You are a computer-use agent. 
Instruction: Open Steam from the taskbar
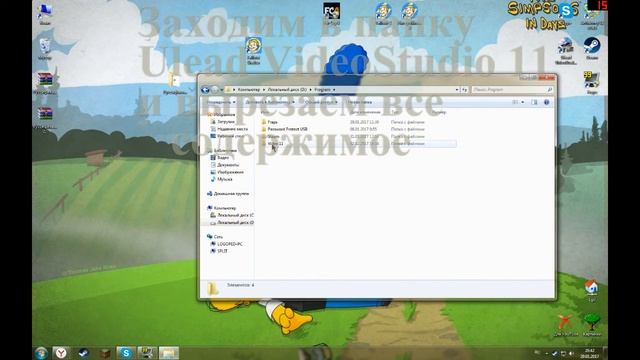pyautogui.click(x=83, y=353)
